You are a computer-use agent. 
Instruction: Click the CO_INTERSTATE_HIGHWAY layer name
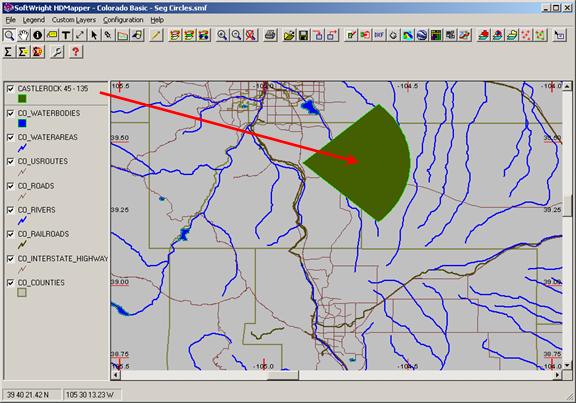(x=63, y=259)
